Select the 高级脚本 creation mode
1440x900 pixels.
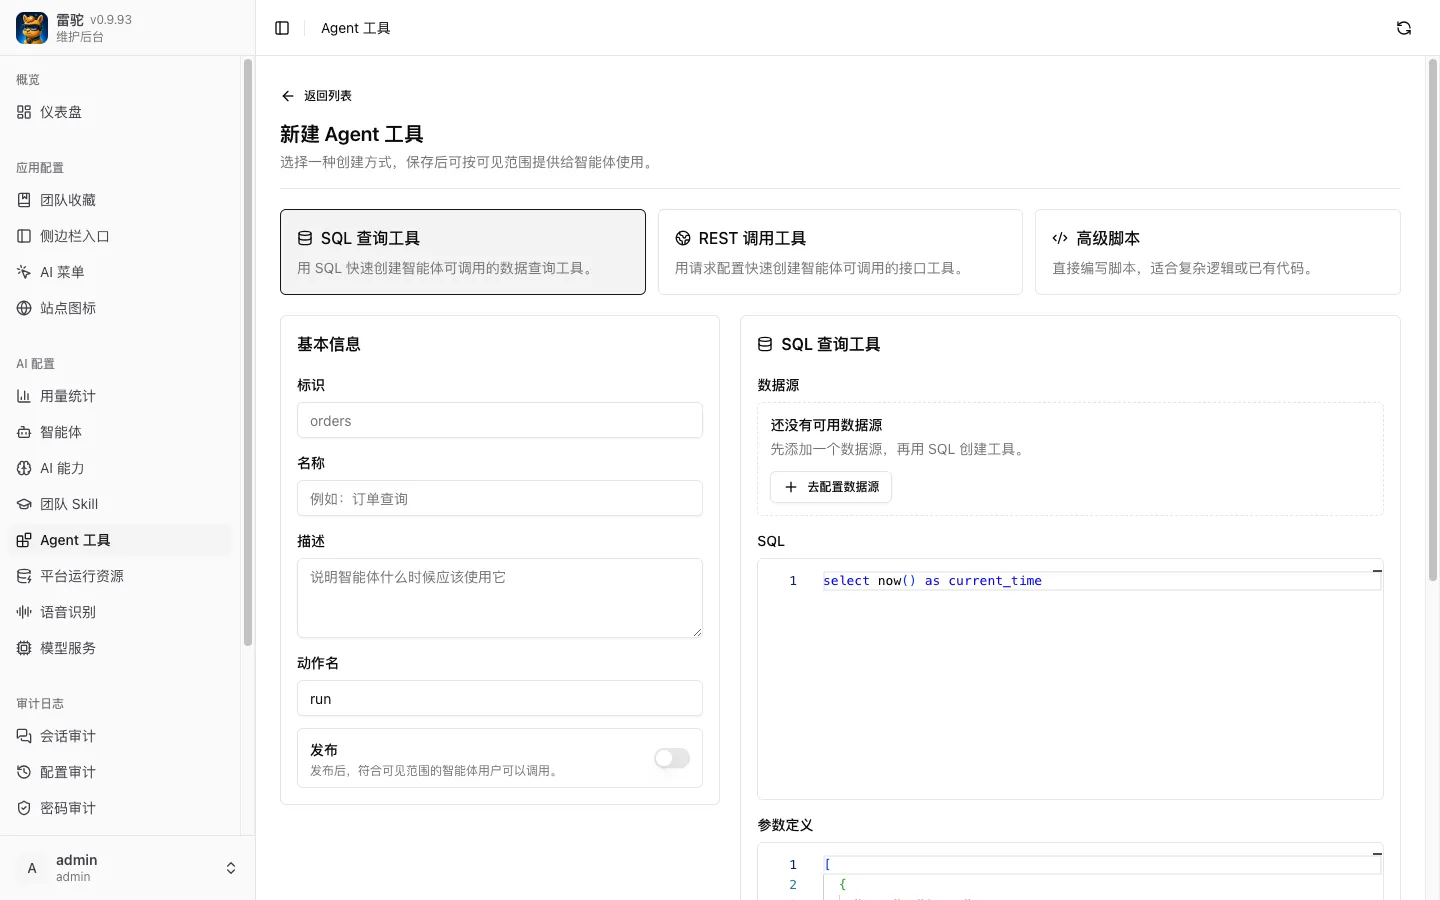(x=1218, y=252)
